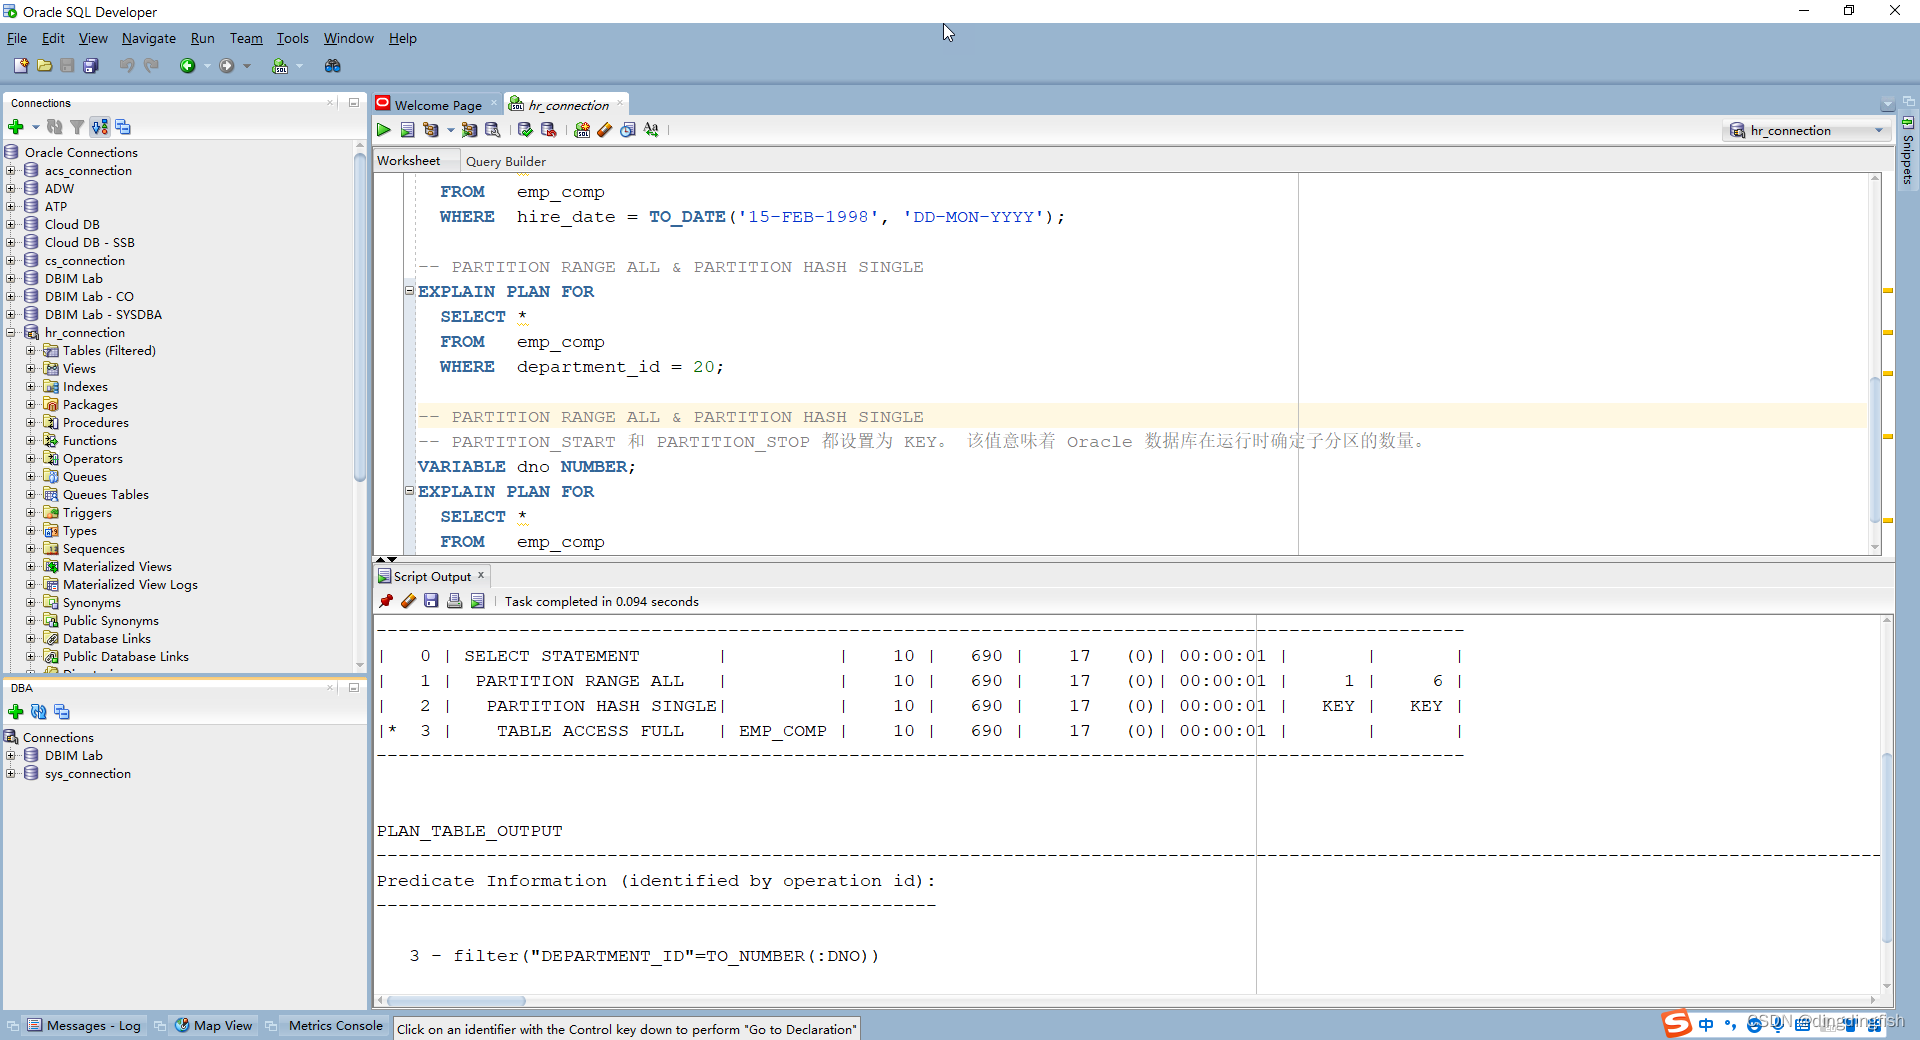1920x1040 pixels.
Task: Pin the Script Output results
Action: click(x=386, y=601)
